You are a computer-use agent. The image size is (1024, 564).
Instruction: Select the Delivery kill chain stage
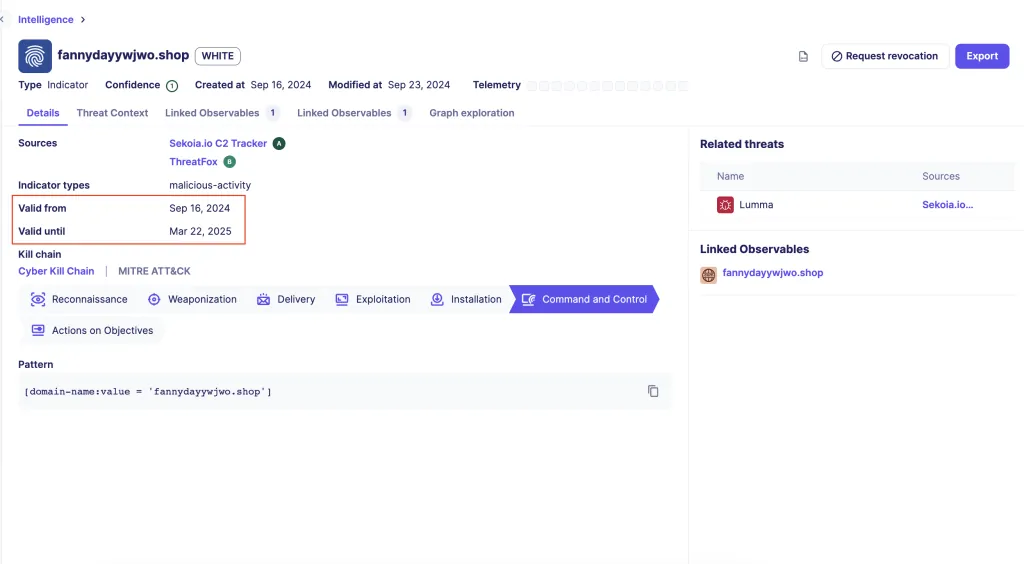(x=286, y=299)
